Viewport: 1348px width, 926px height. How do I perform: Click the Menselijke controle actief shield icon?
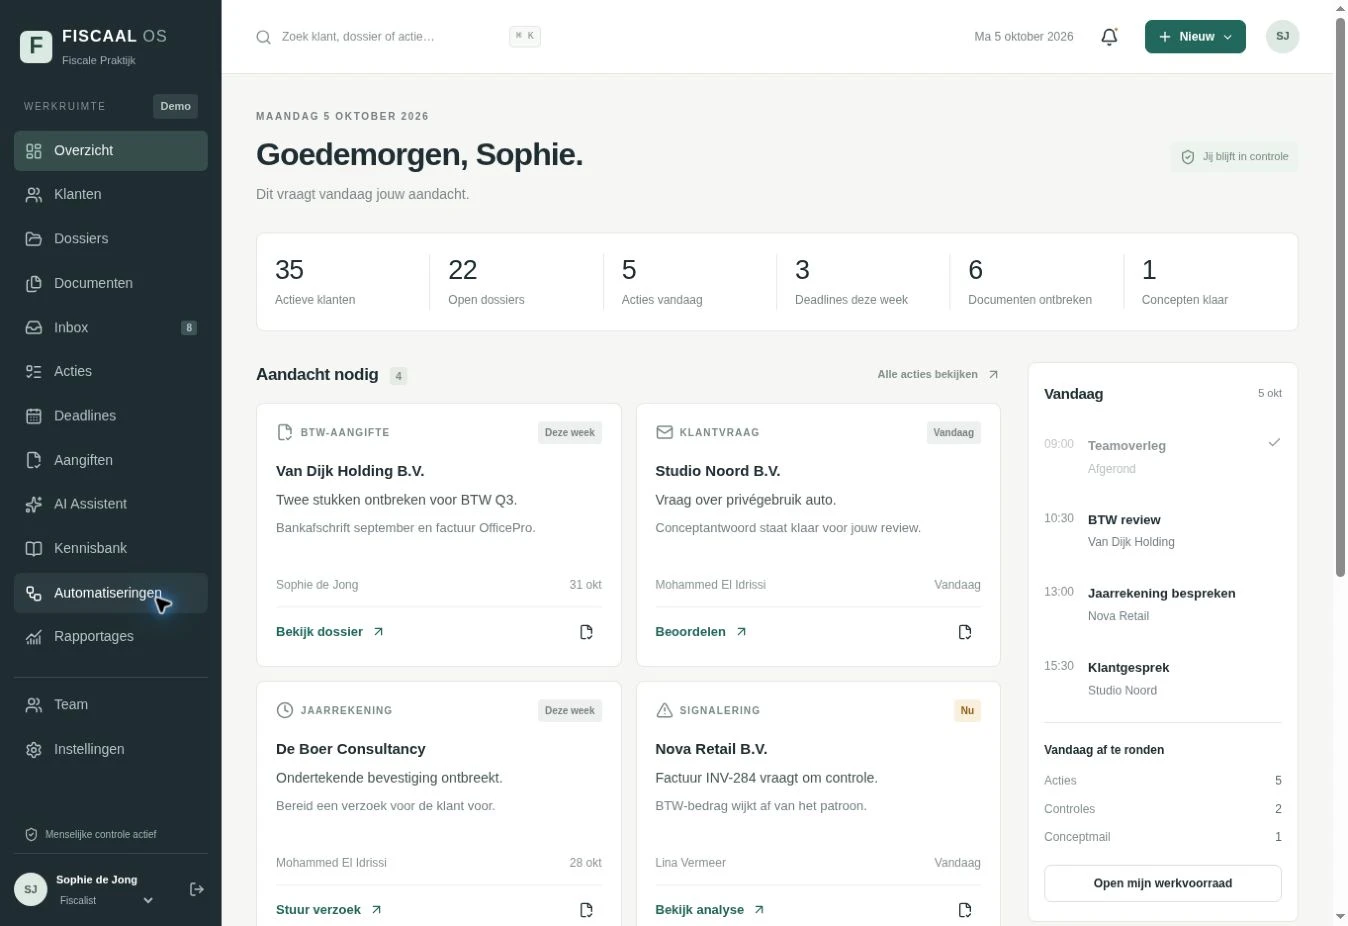[x=31, y=834]
